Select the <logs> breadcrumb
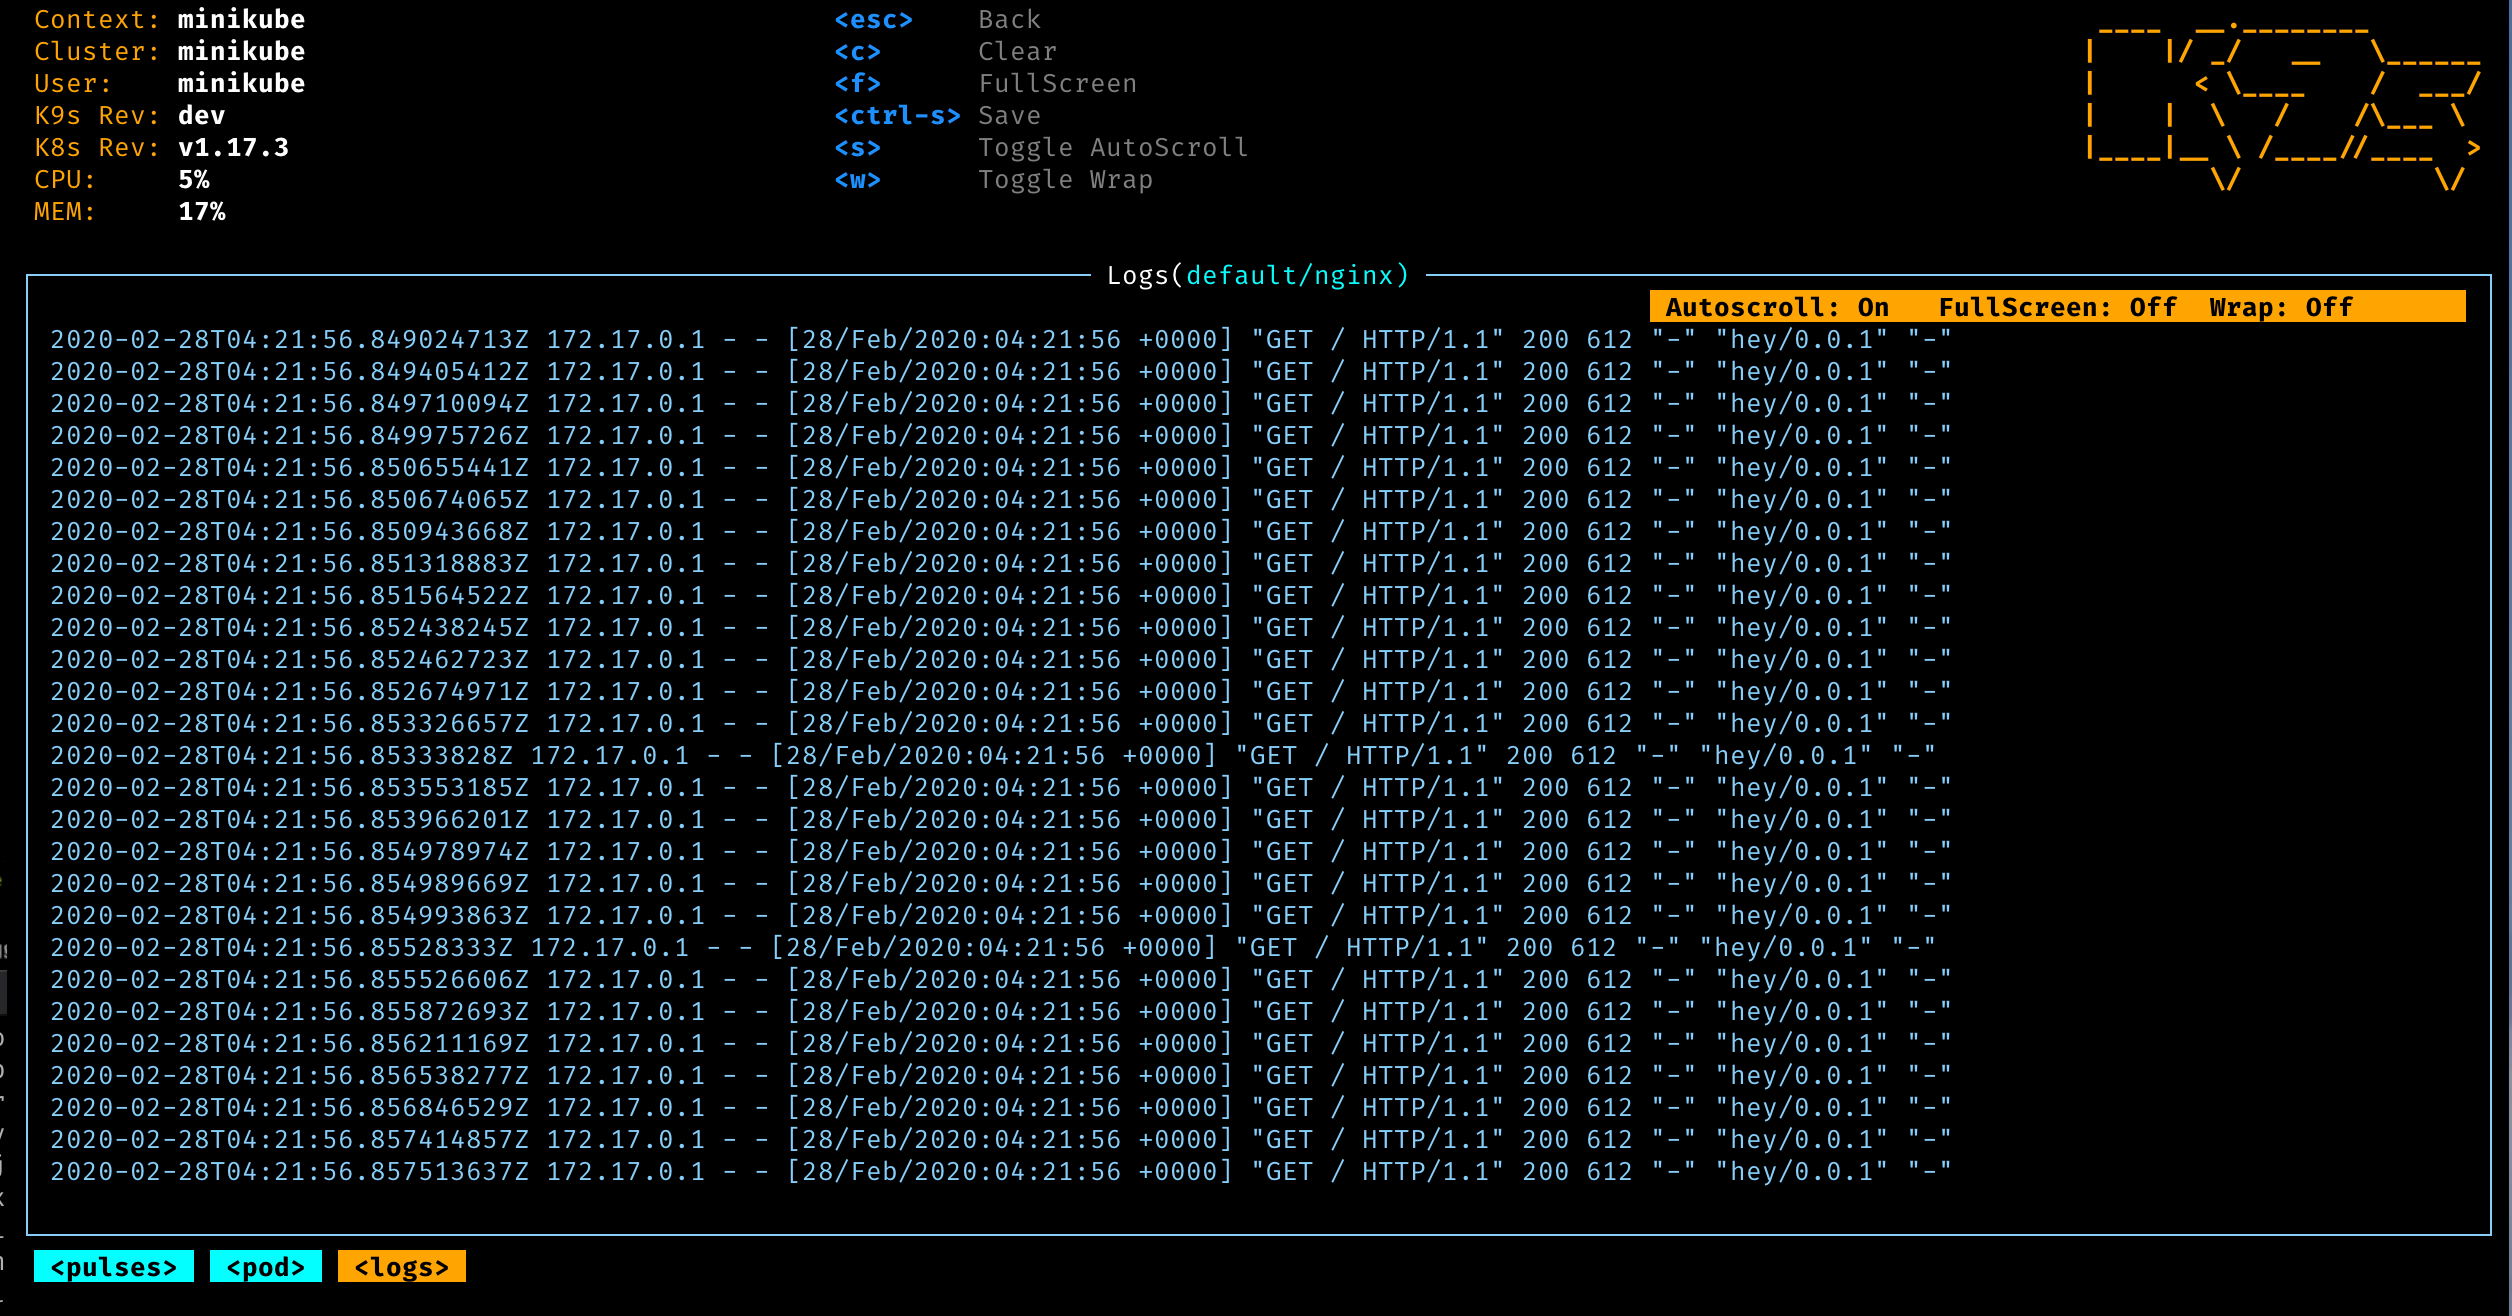Image resolution: width=2512 pixels, height=1316 pixels. point(401,1267)
